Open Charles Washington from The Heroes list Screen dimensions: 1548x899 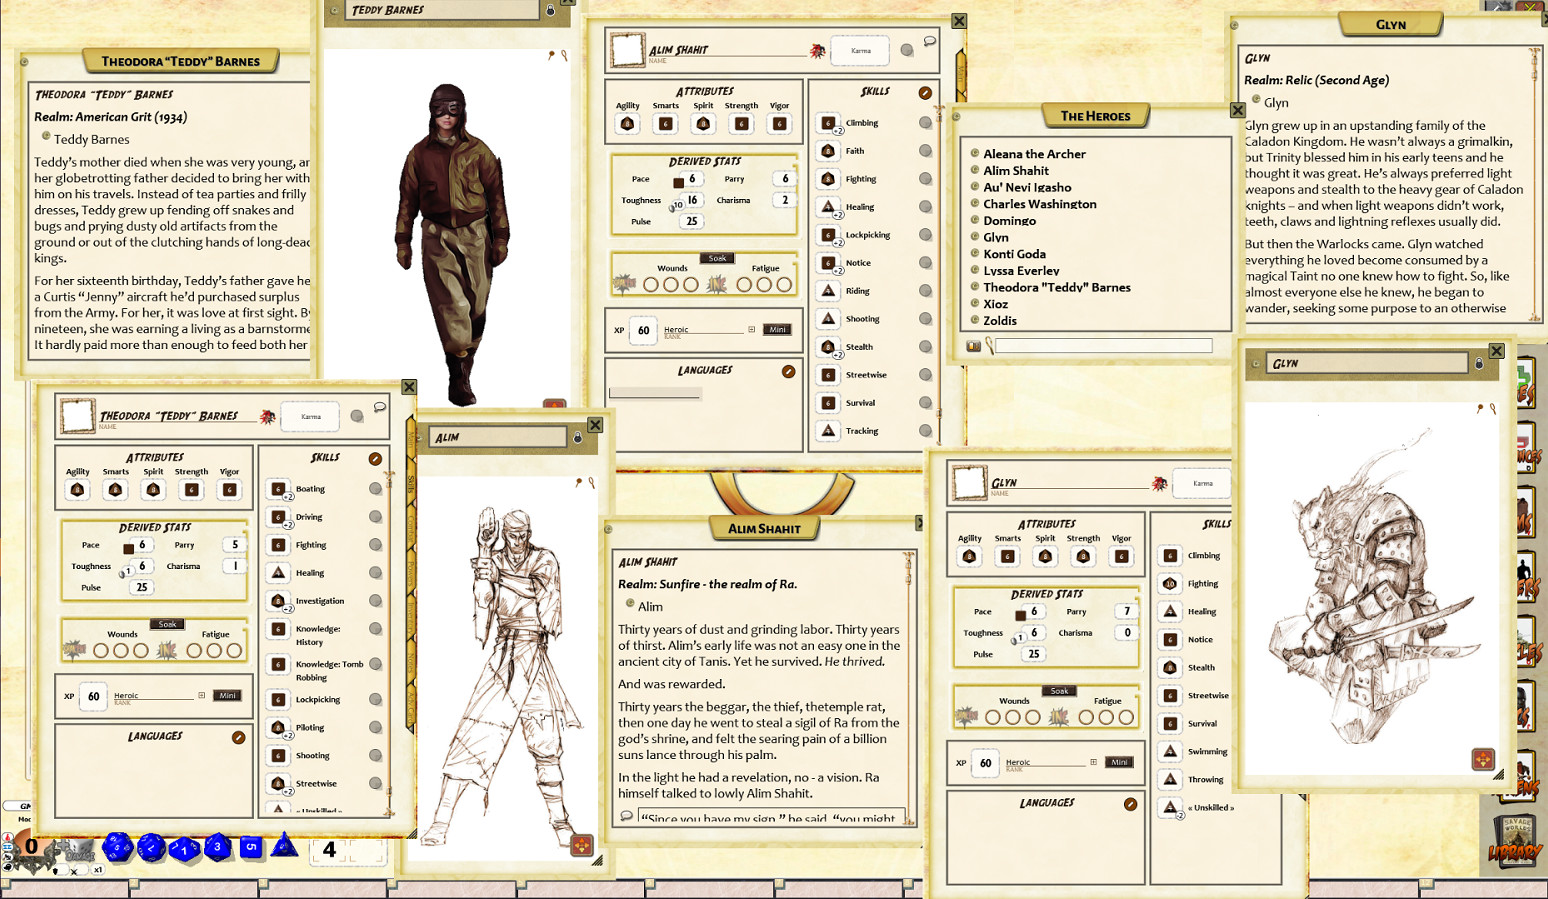click(x=1040, y=204)
